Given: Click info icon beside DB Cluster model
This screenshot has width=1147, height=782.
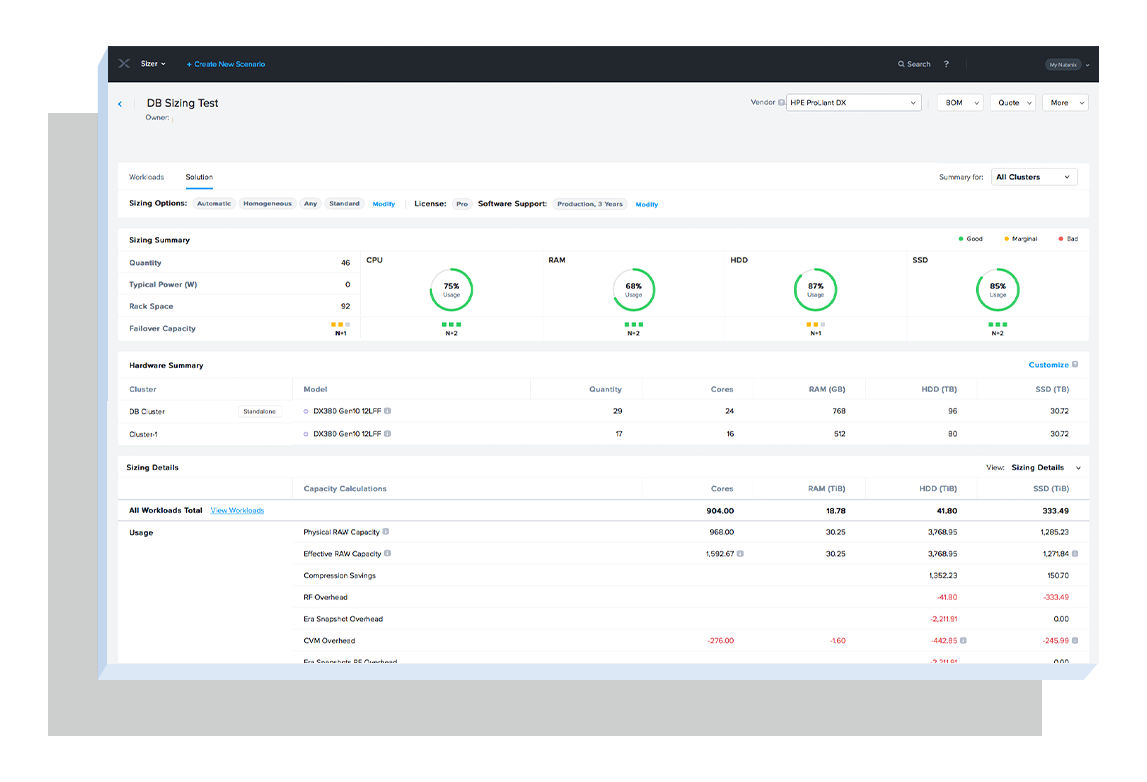Looking at the screenshot, I should pyautogui.click(x=388, y=411).
